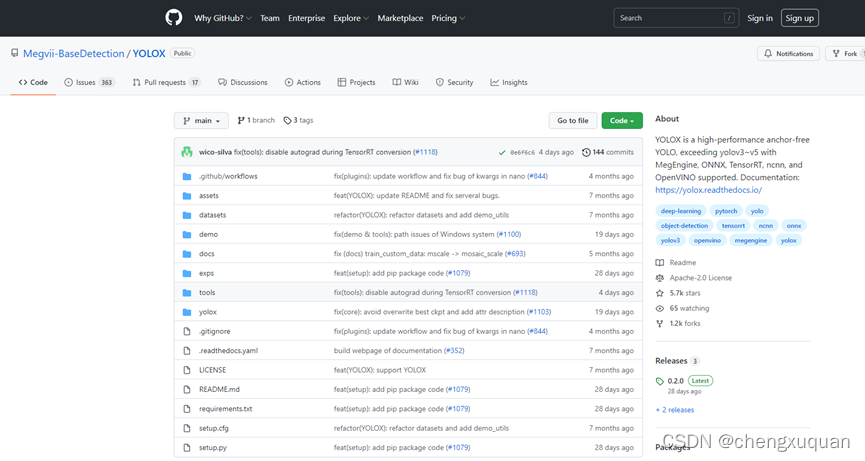Click the 1 branch link
865x461 pixels.
click(256, 120)
